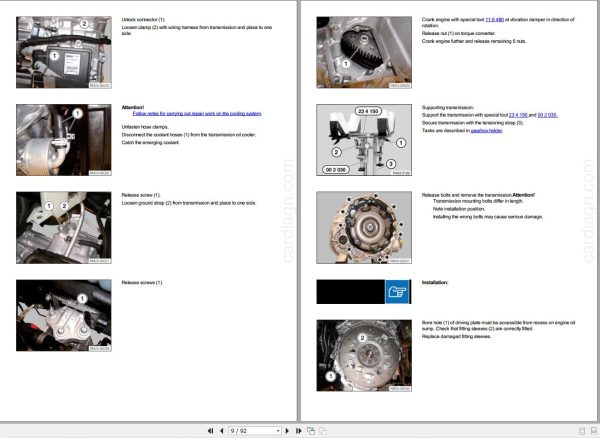
Task: Go to the first page
Action: 210,431
